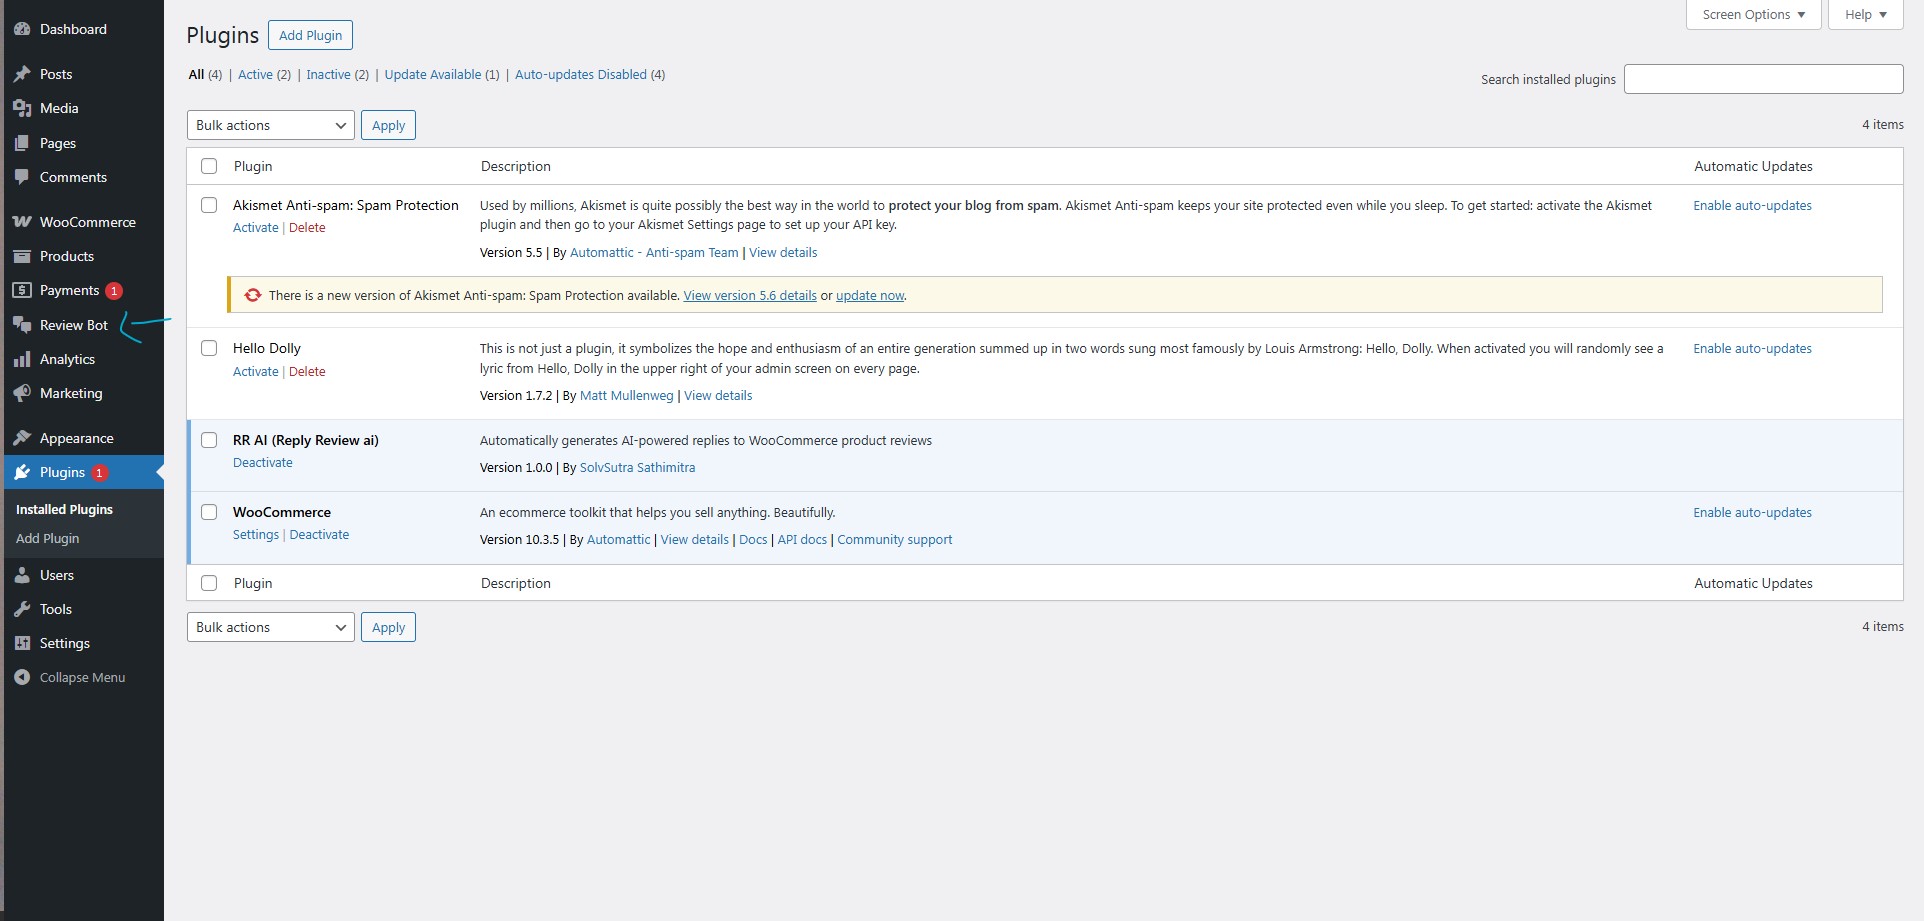Click the Tools wrench icon
This screenshot has width=1924, height=921.
click(22, 609)
